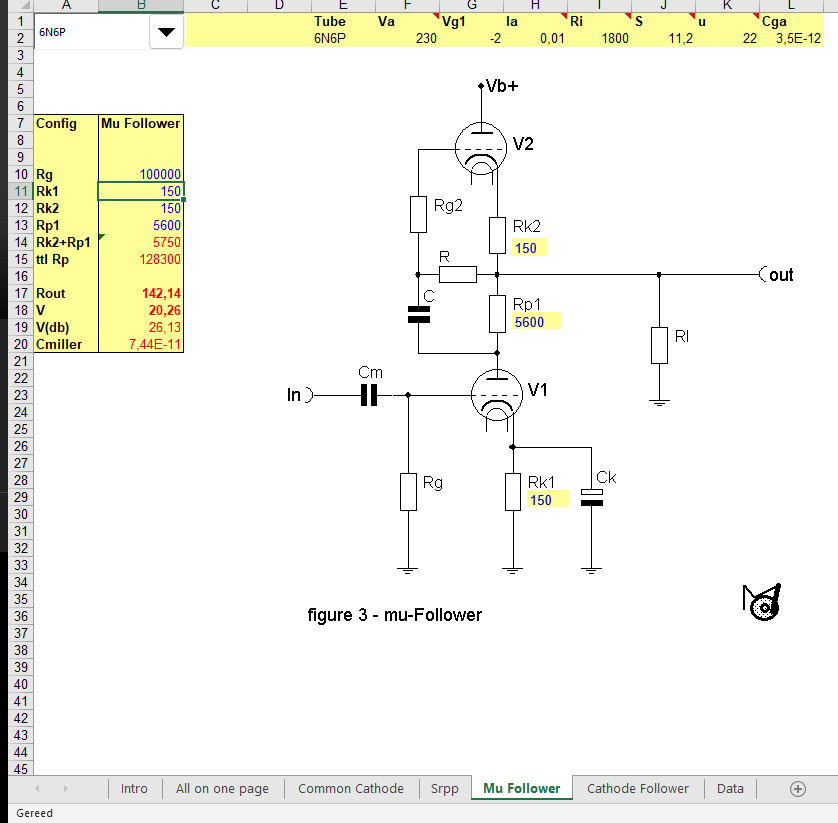Switch to the Common Cathode sheet tab
Viewport: 838px width, 823px height.
tap(351, 788)
